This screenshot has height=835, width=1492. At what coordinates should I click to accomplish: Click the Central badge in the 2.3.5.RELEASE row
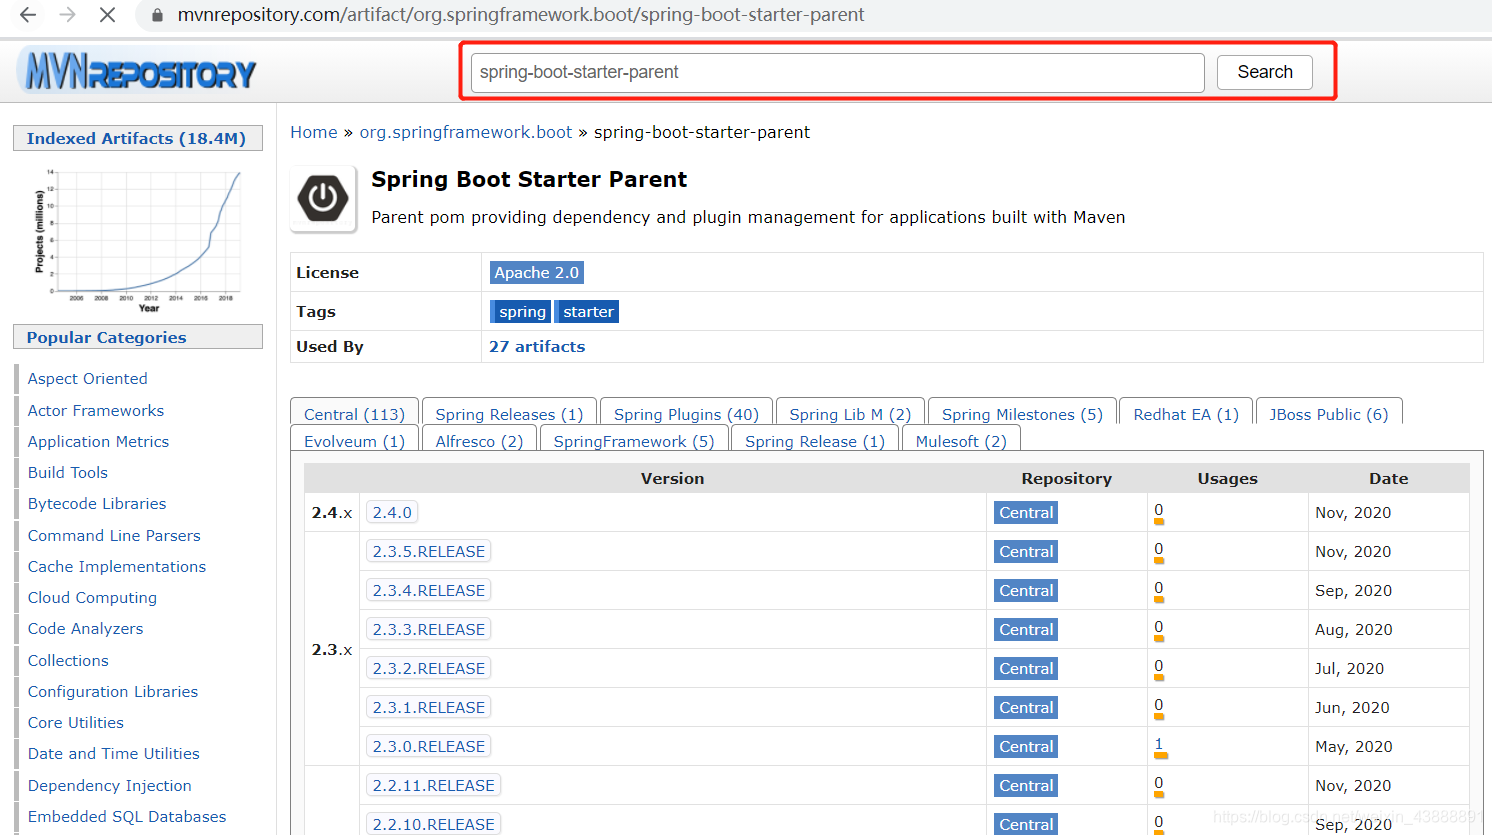(1026, 551)
